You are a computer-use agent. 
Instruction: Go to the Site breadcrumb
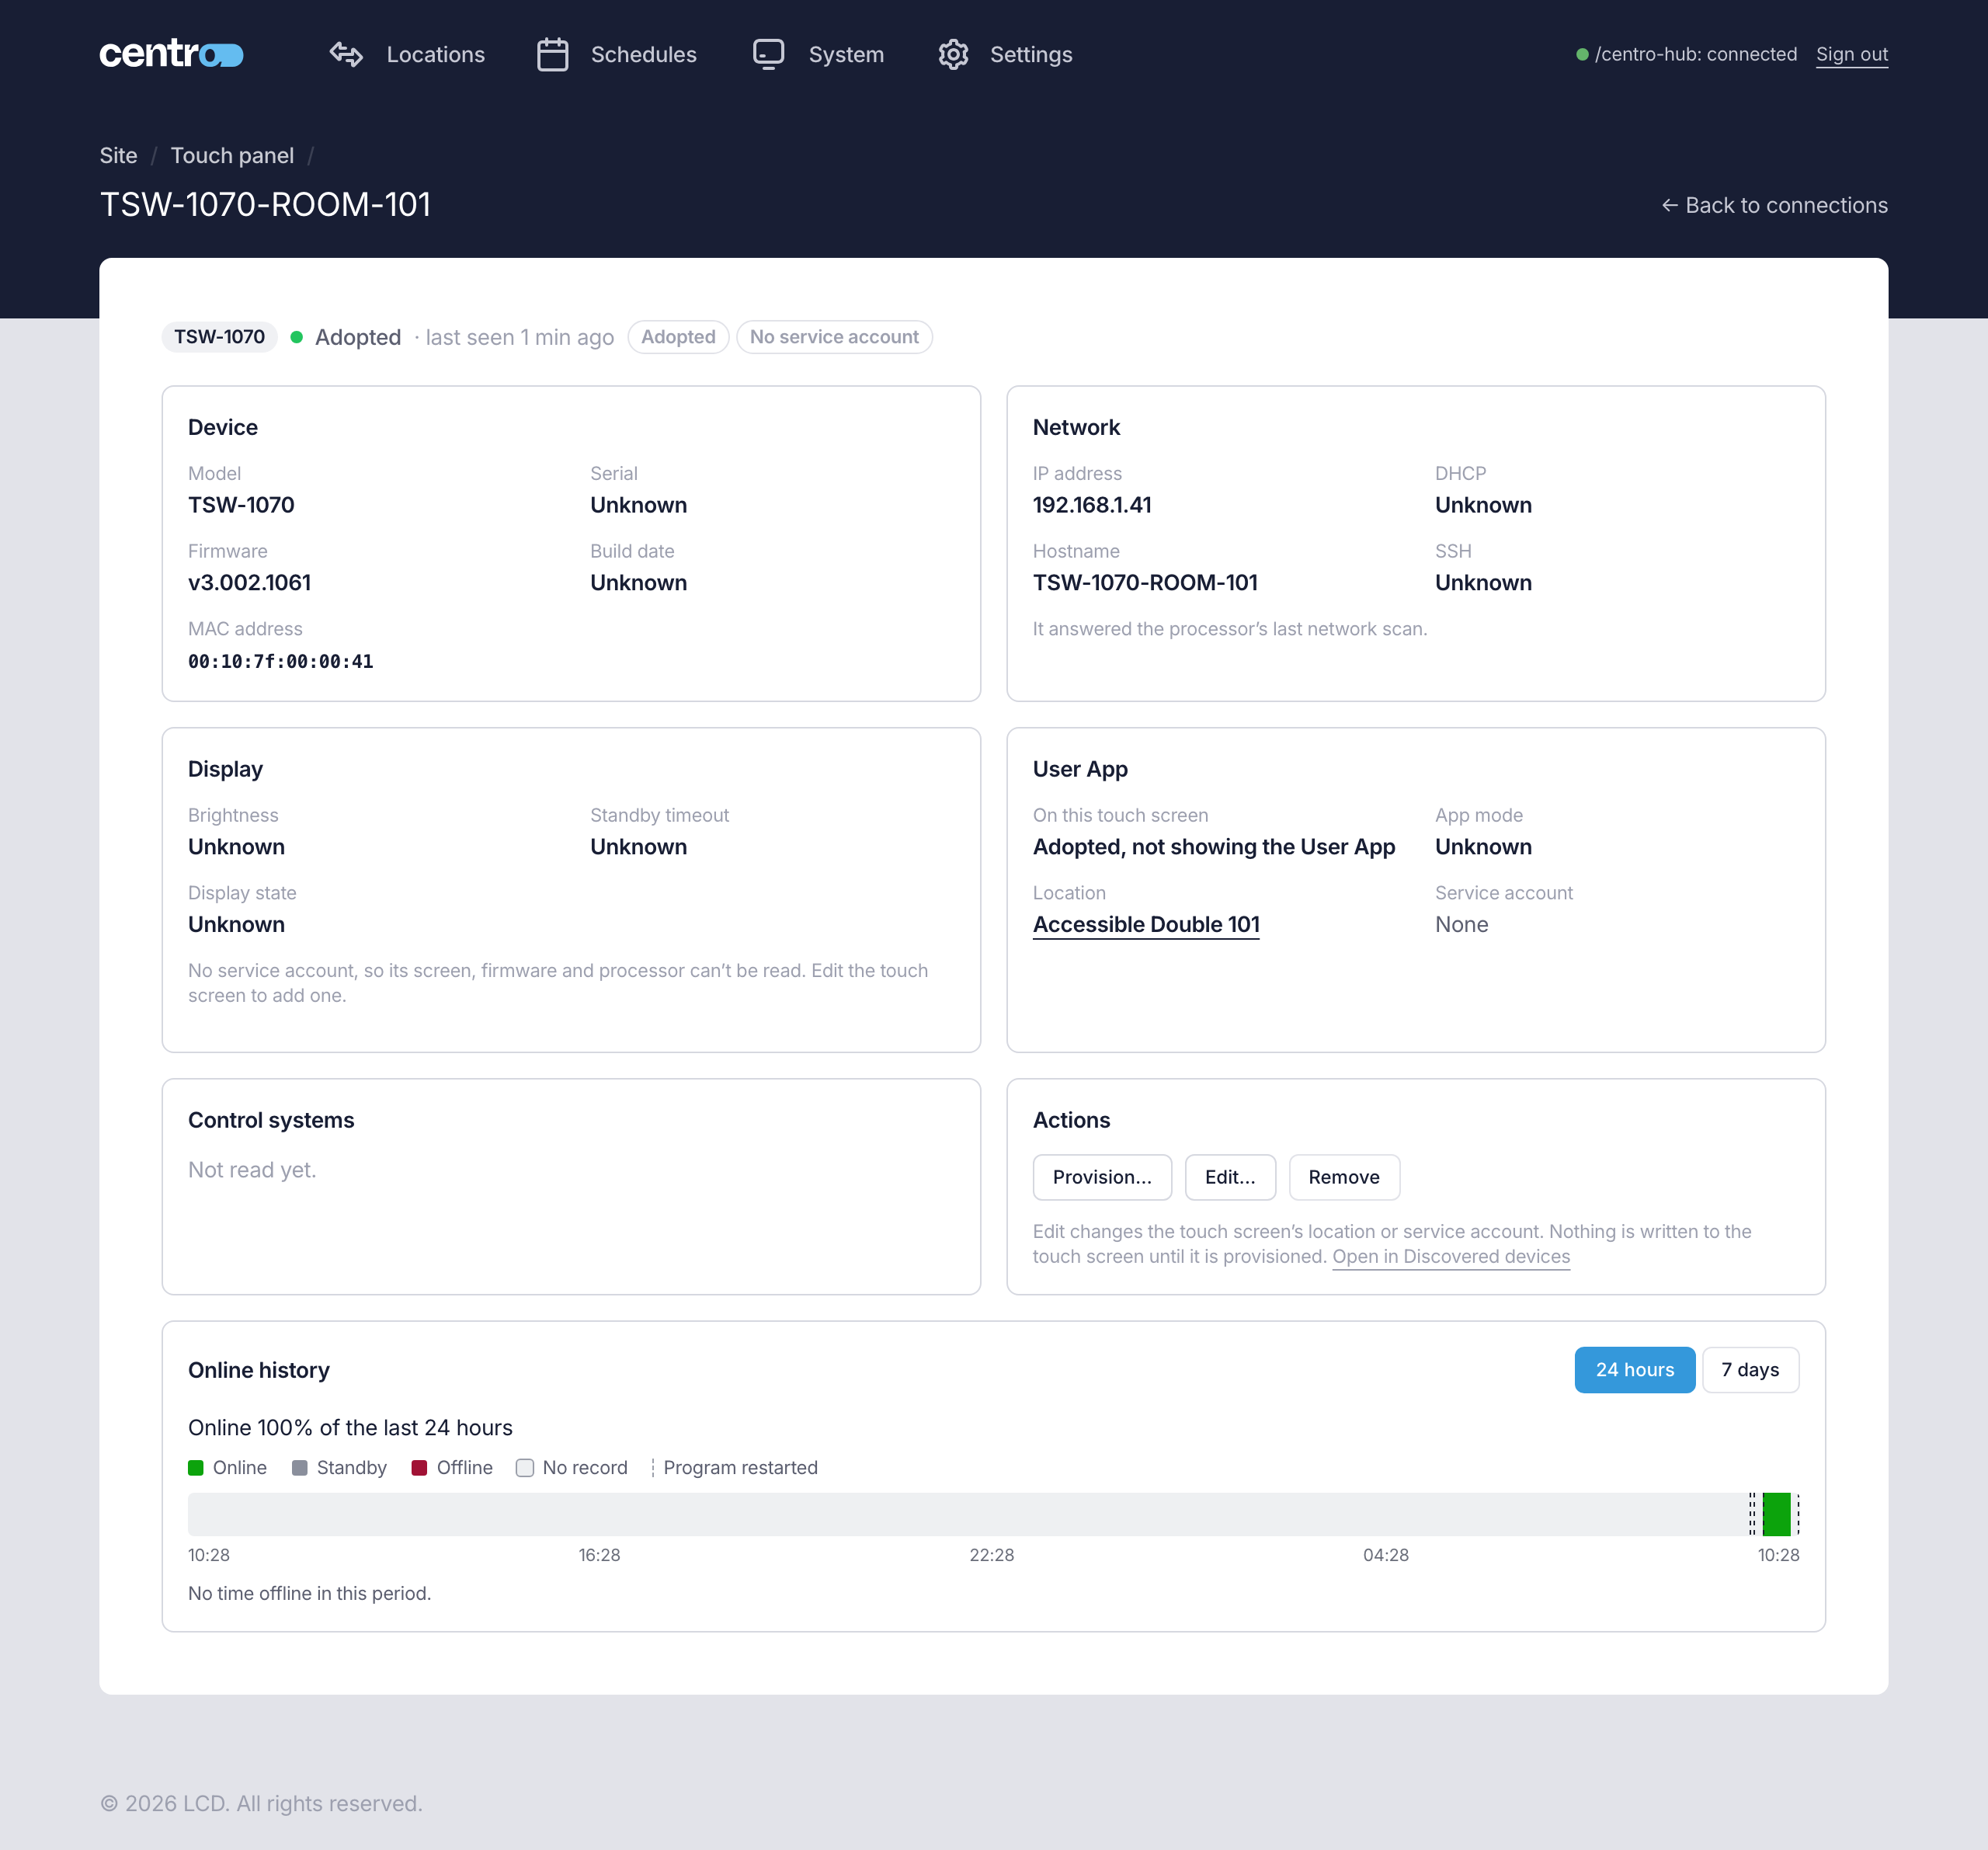pyautogui.click(x=118, y=155)
